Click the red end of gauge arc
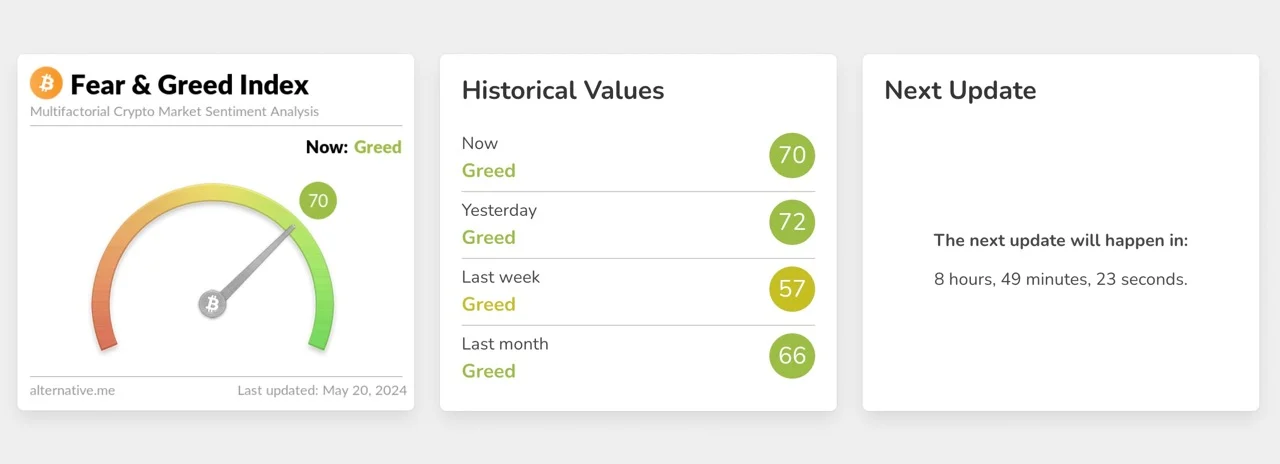 coord(106,338)
